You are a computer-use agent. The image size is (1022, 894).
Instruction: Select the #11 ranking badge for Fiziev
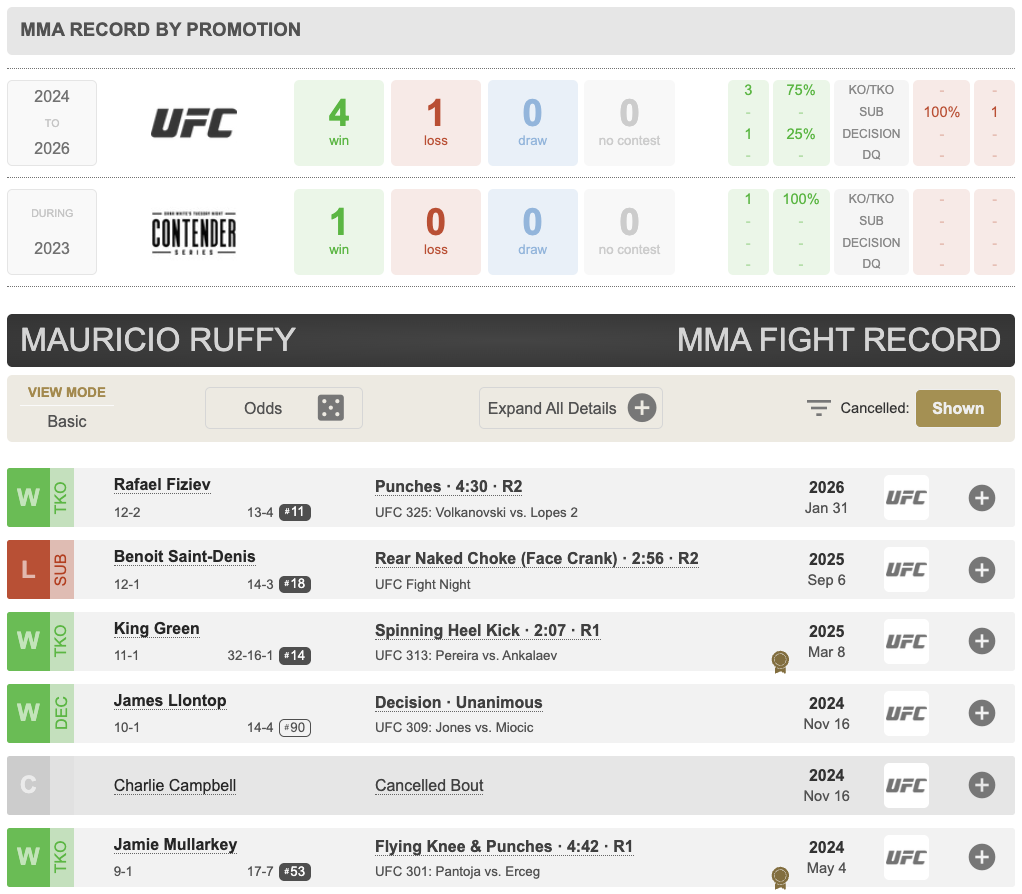(294, 512)
